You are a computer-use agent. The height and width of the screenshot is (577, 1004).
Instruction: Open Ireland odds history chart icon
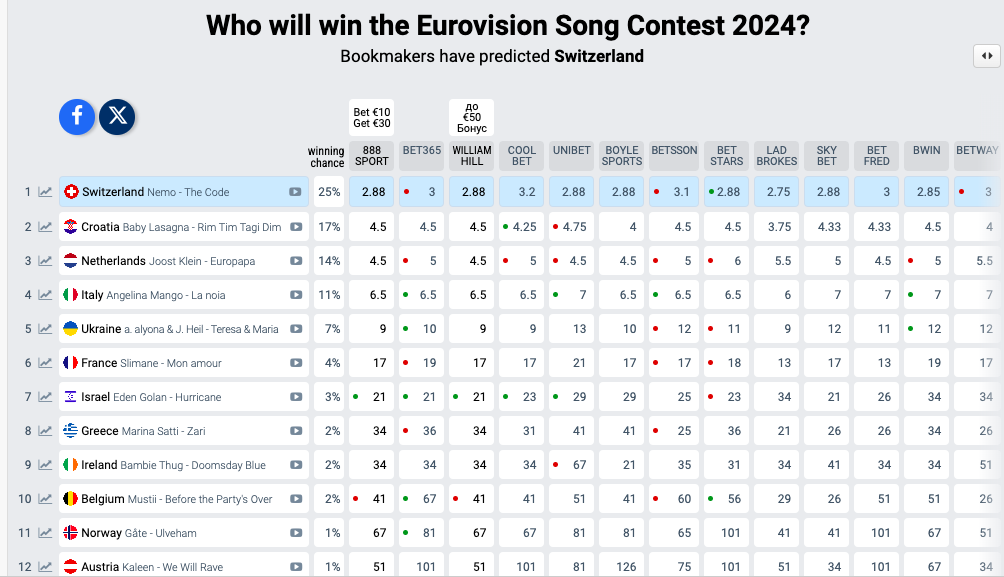coord(45,465)
